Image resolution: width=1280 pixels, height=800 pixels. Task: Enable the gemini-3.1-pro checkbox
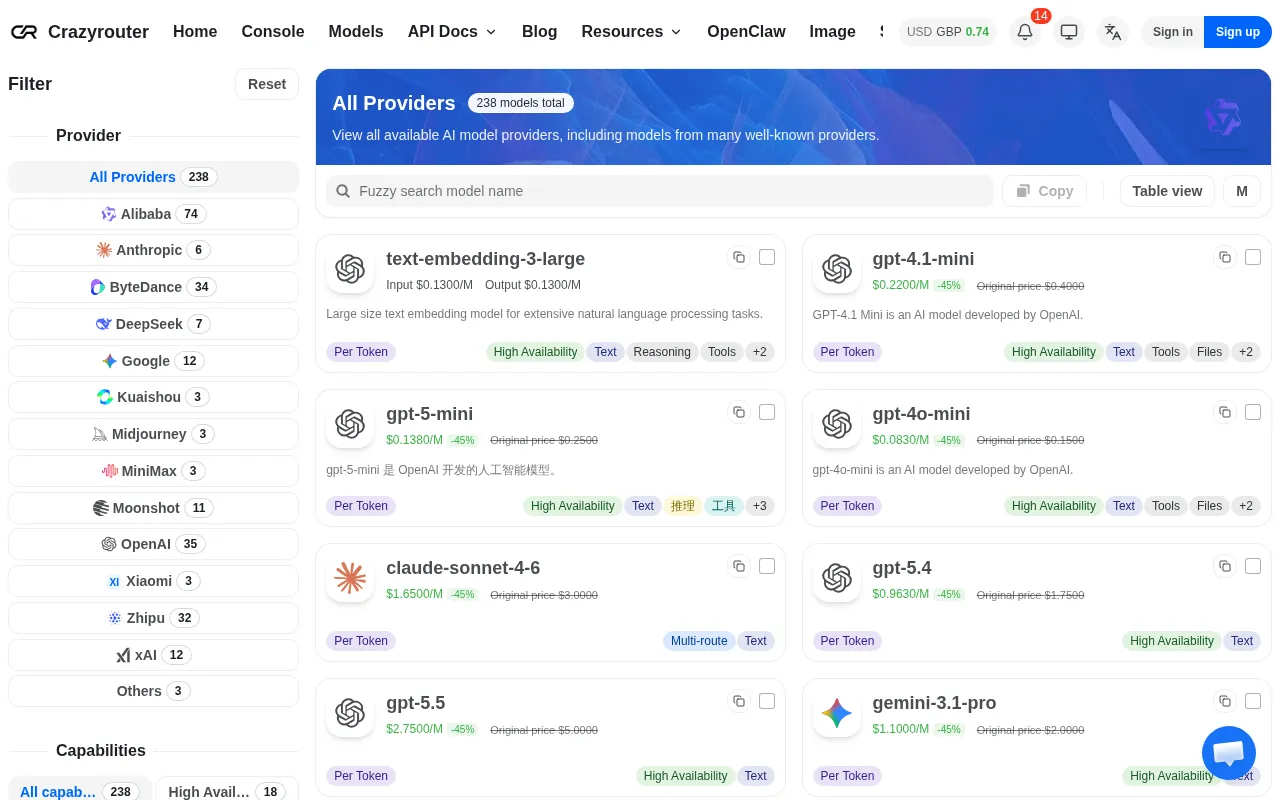point(1253,701)
